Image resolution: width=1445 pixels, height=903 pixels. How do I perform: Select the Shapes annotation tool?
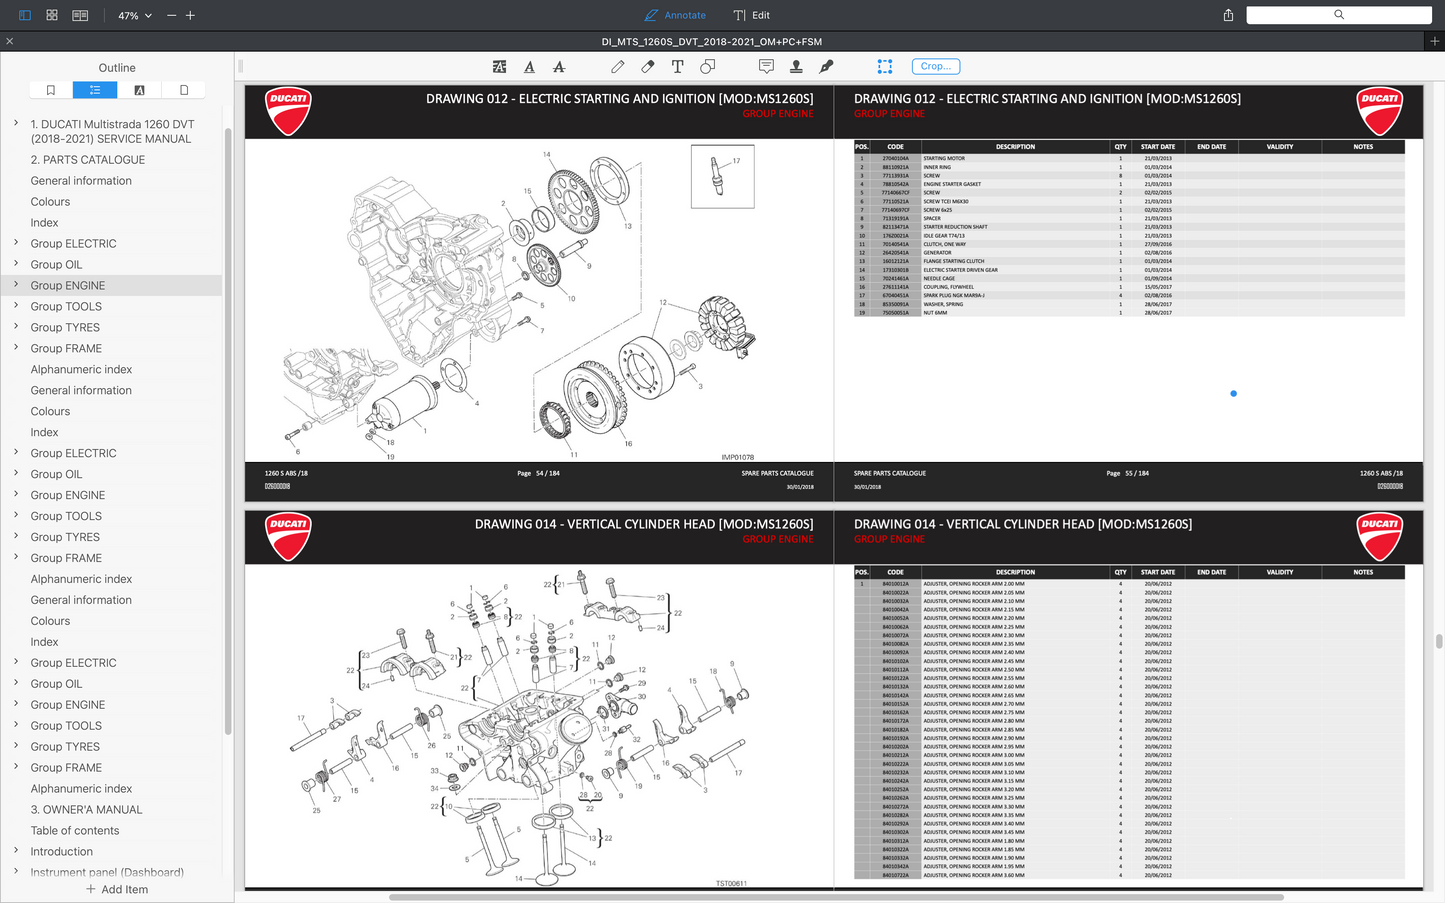(707, 66)
